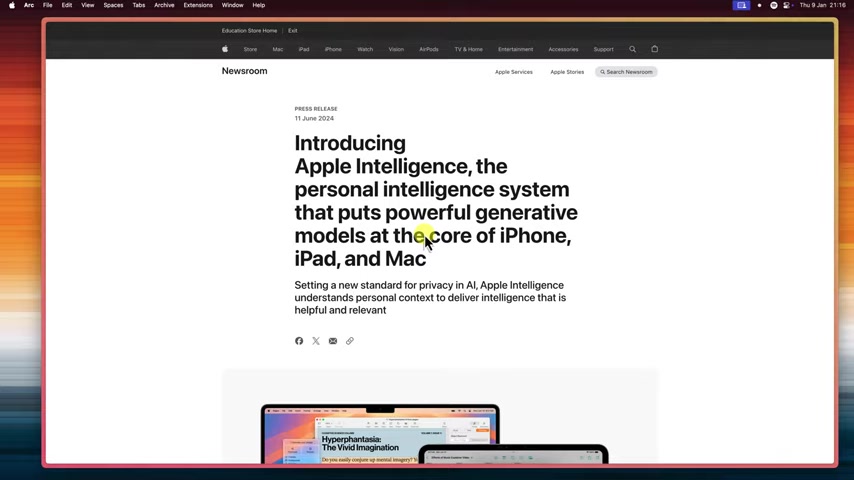Screen dimensions: 854x480
Task: Copy the article link using the chain icon
Action: [x=350, y=341]
